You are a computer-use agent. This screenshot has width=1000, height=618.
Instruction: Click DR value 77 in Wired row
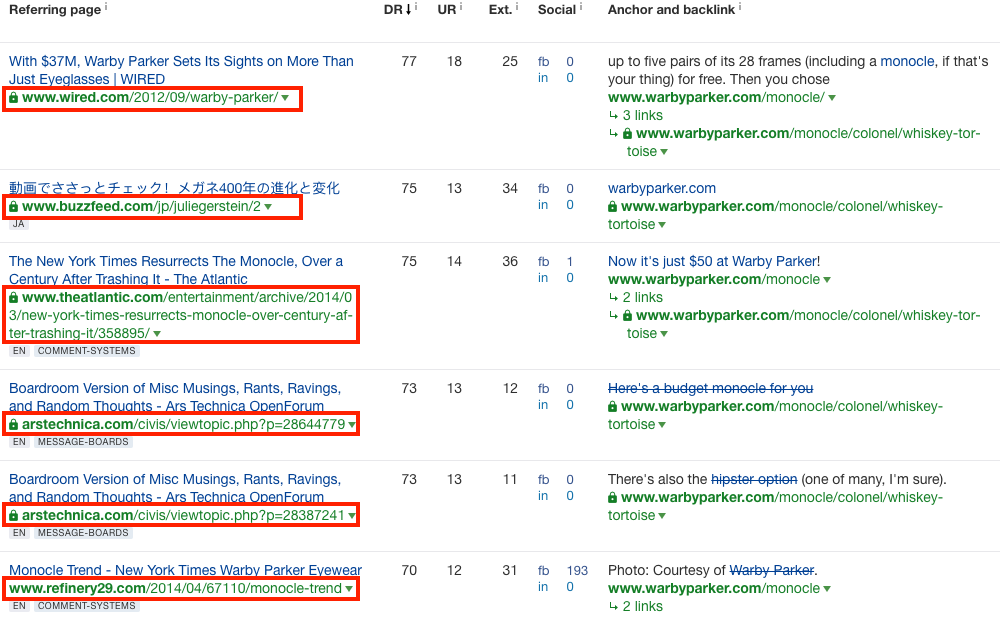[409, 61]
